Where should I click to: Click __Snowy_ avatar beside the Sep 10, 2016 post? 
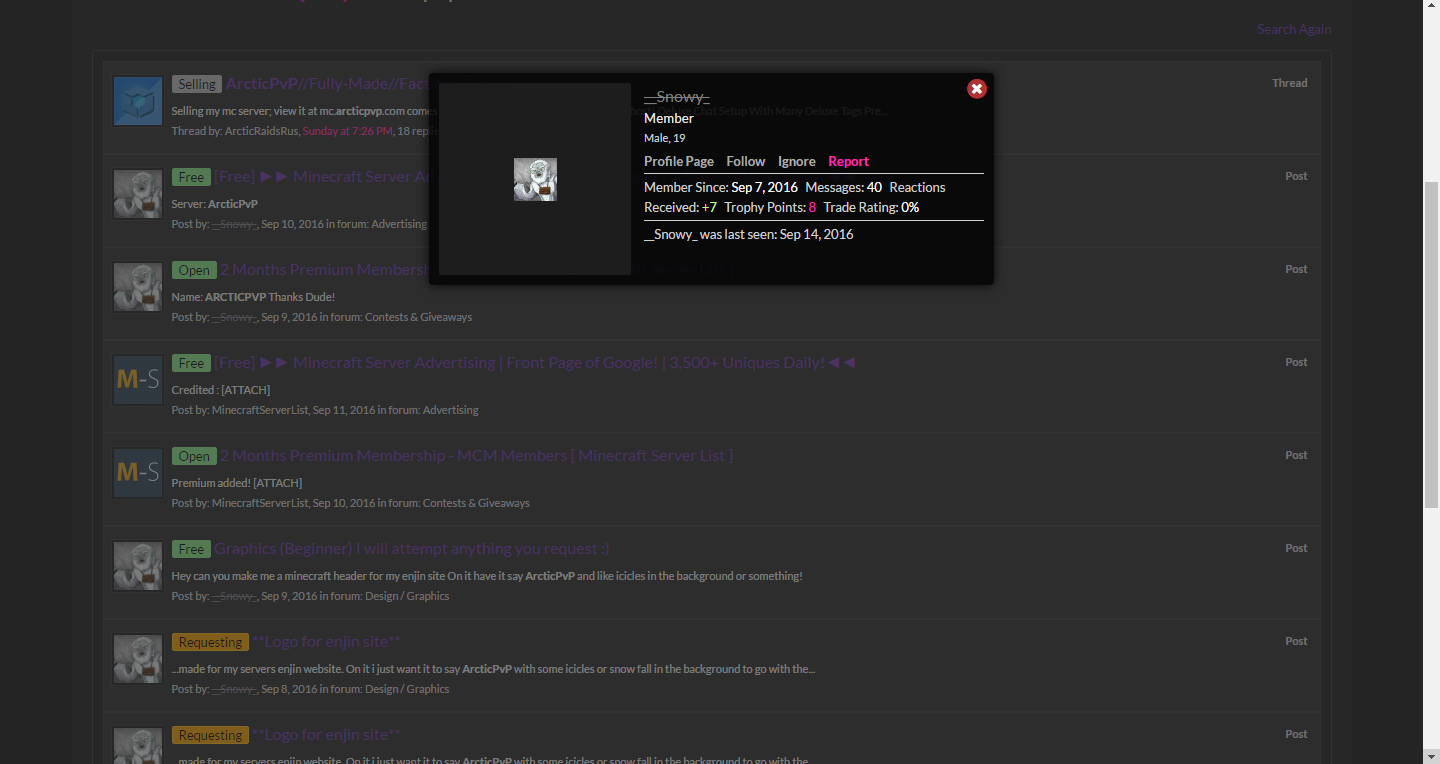(x=138, y=194)
